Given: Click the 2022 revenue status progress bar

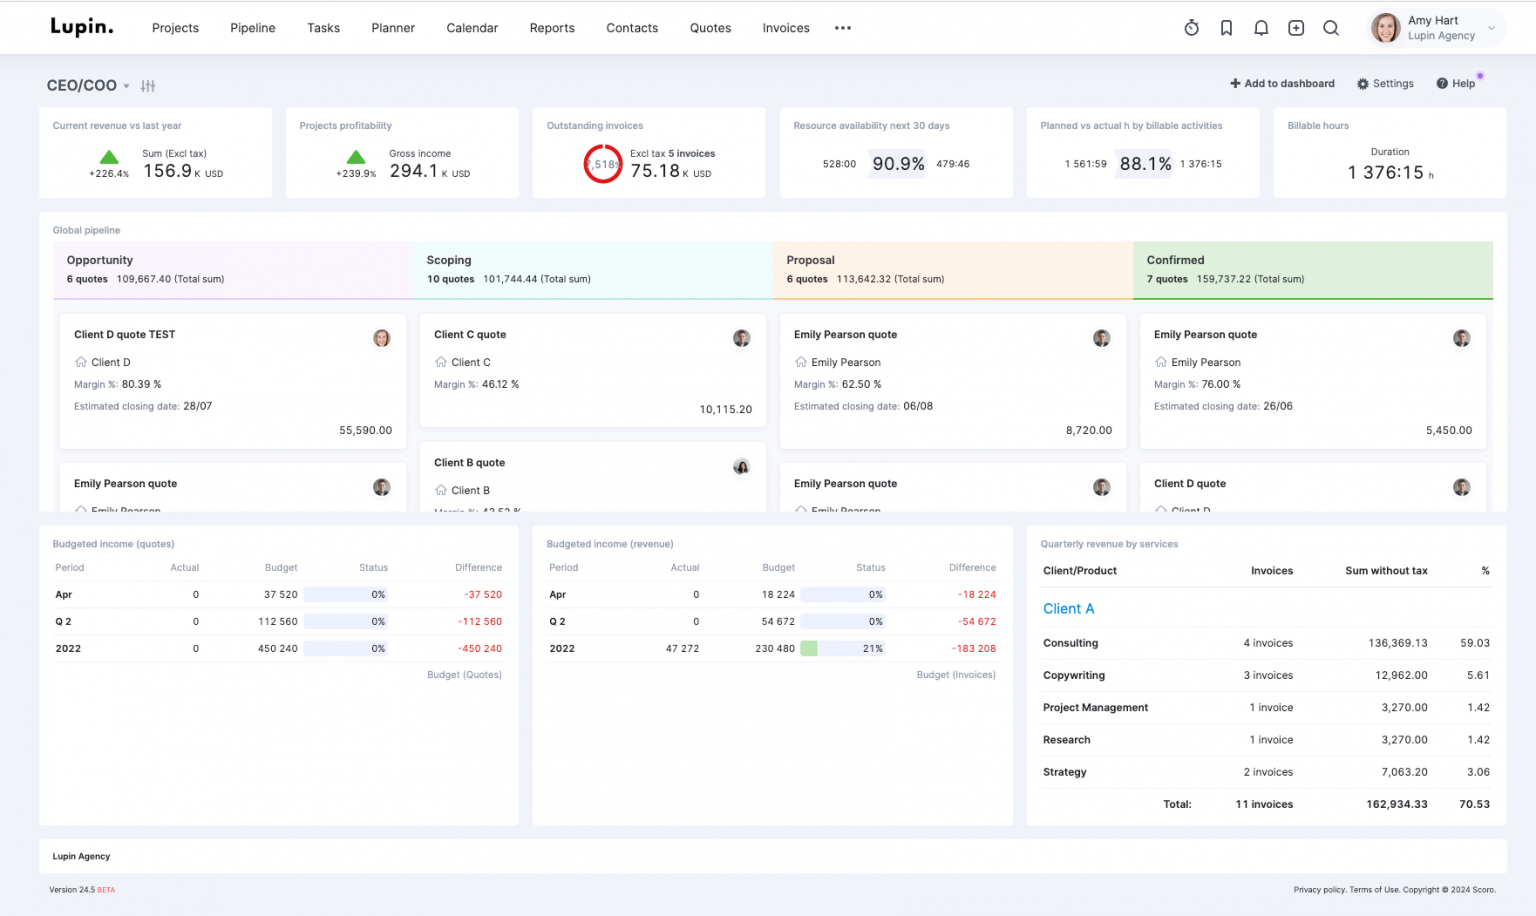Looking at the screenshot, I should pyautogui.click(x=843, y=649).
